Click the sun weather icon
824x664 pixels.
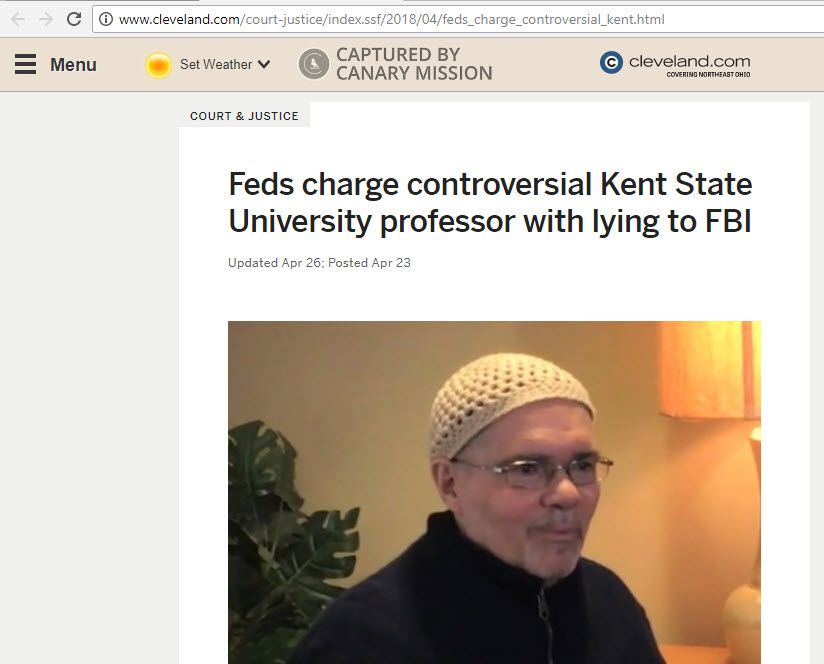coord(158,65)
